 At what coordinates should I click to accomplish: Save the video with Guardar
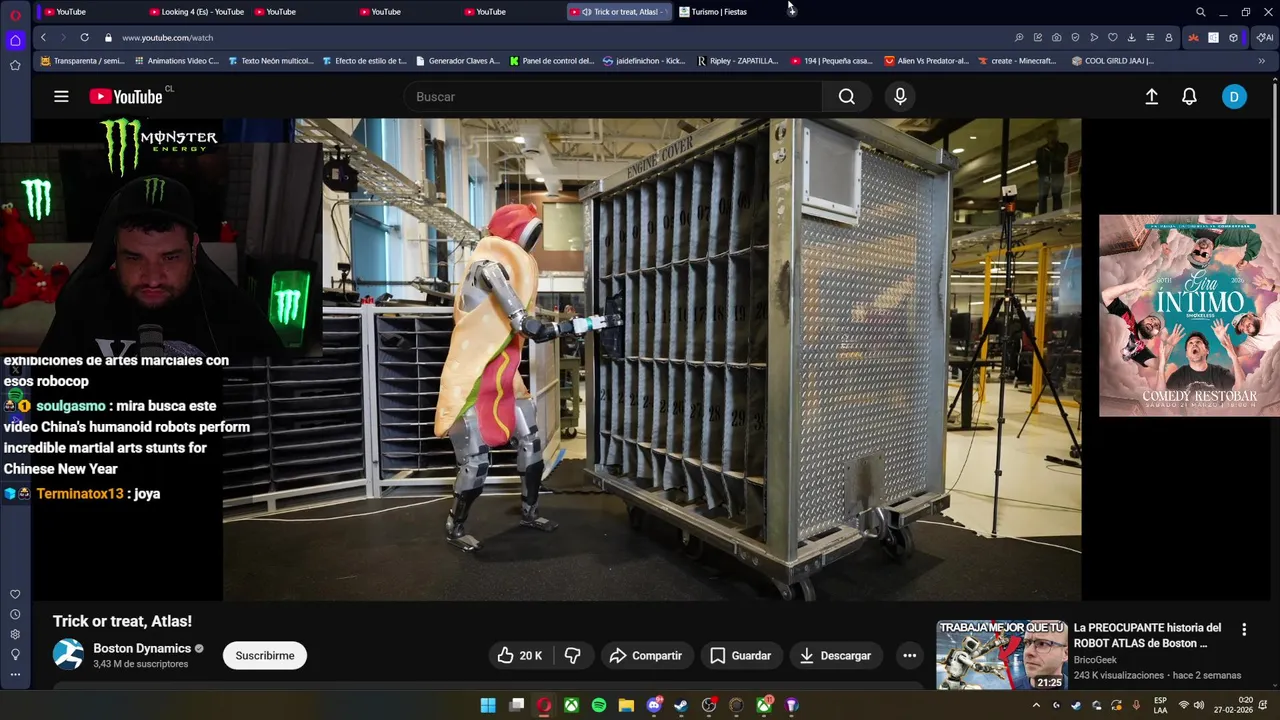pyautogui.click(x=741, y=656)
